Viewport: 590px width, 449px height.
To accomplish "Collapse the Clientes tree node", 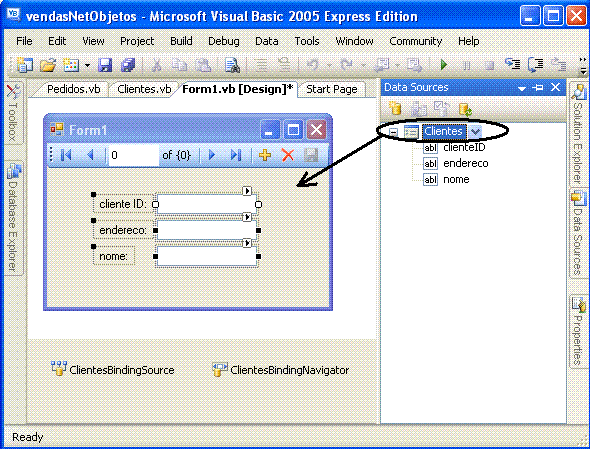I will (393, 132).
